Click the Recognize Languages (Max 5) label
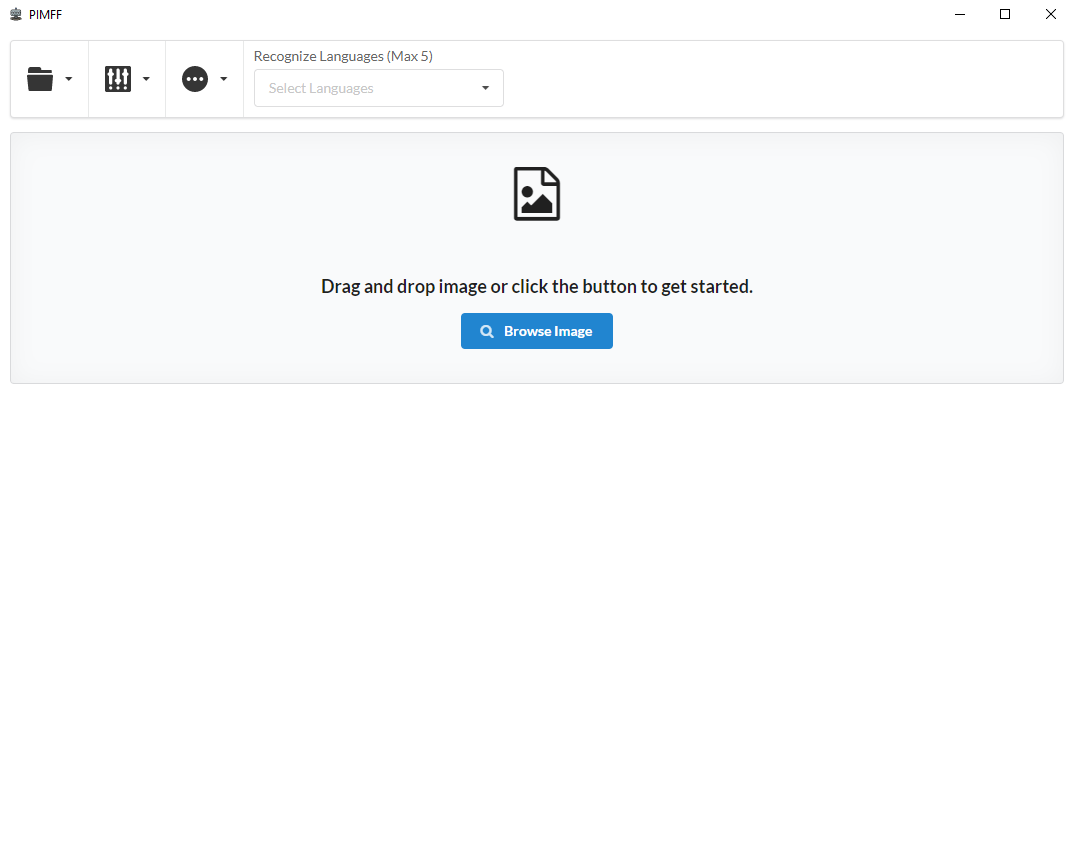 point(343,56)
